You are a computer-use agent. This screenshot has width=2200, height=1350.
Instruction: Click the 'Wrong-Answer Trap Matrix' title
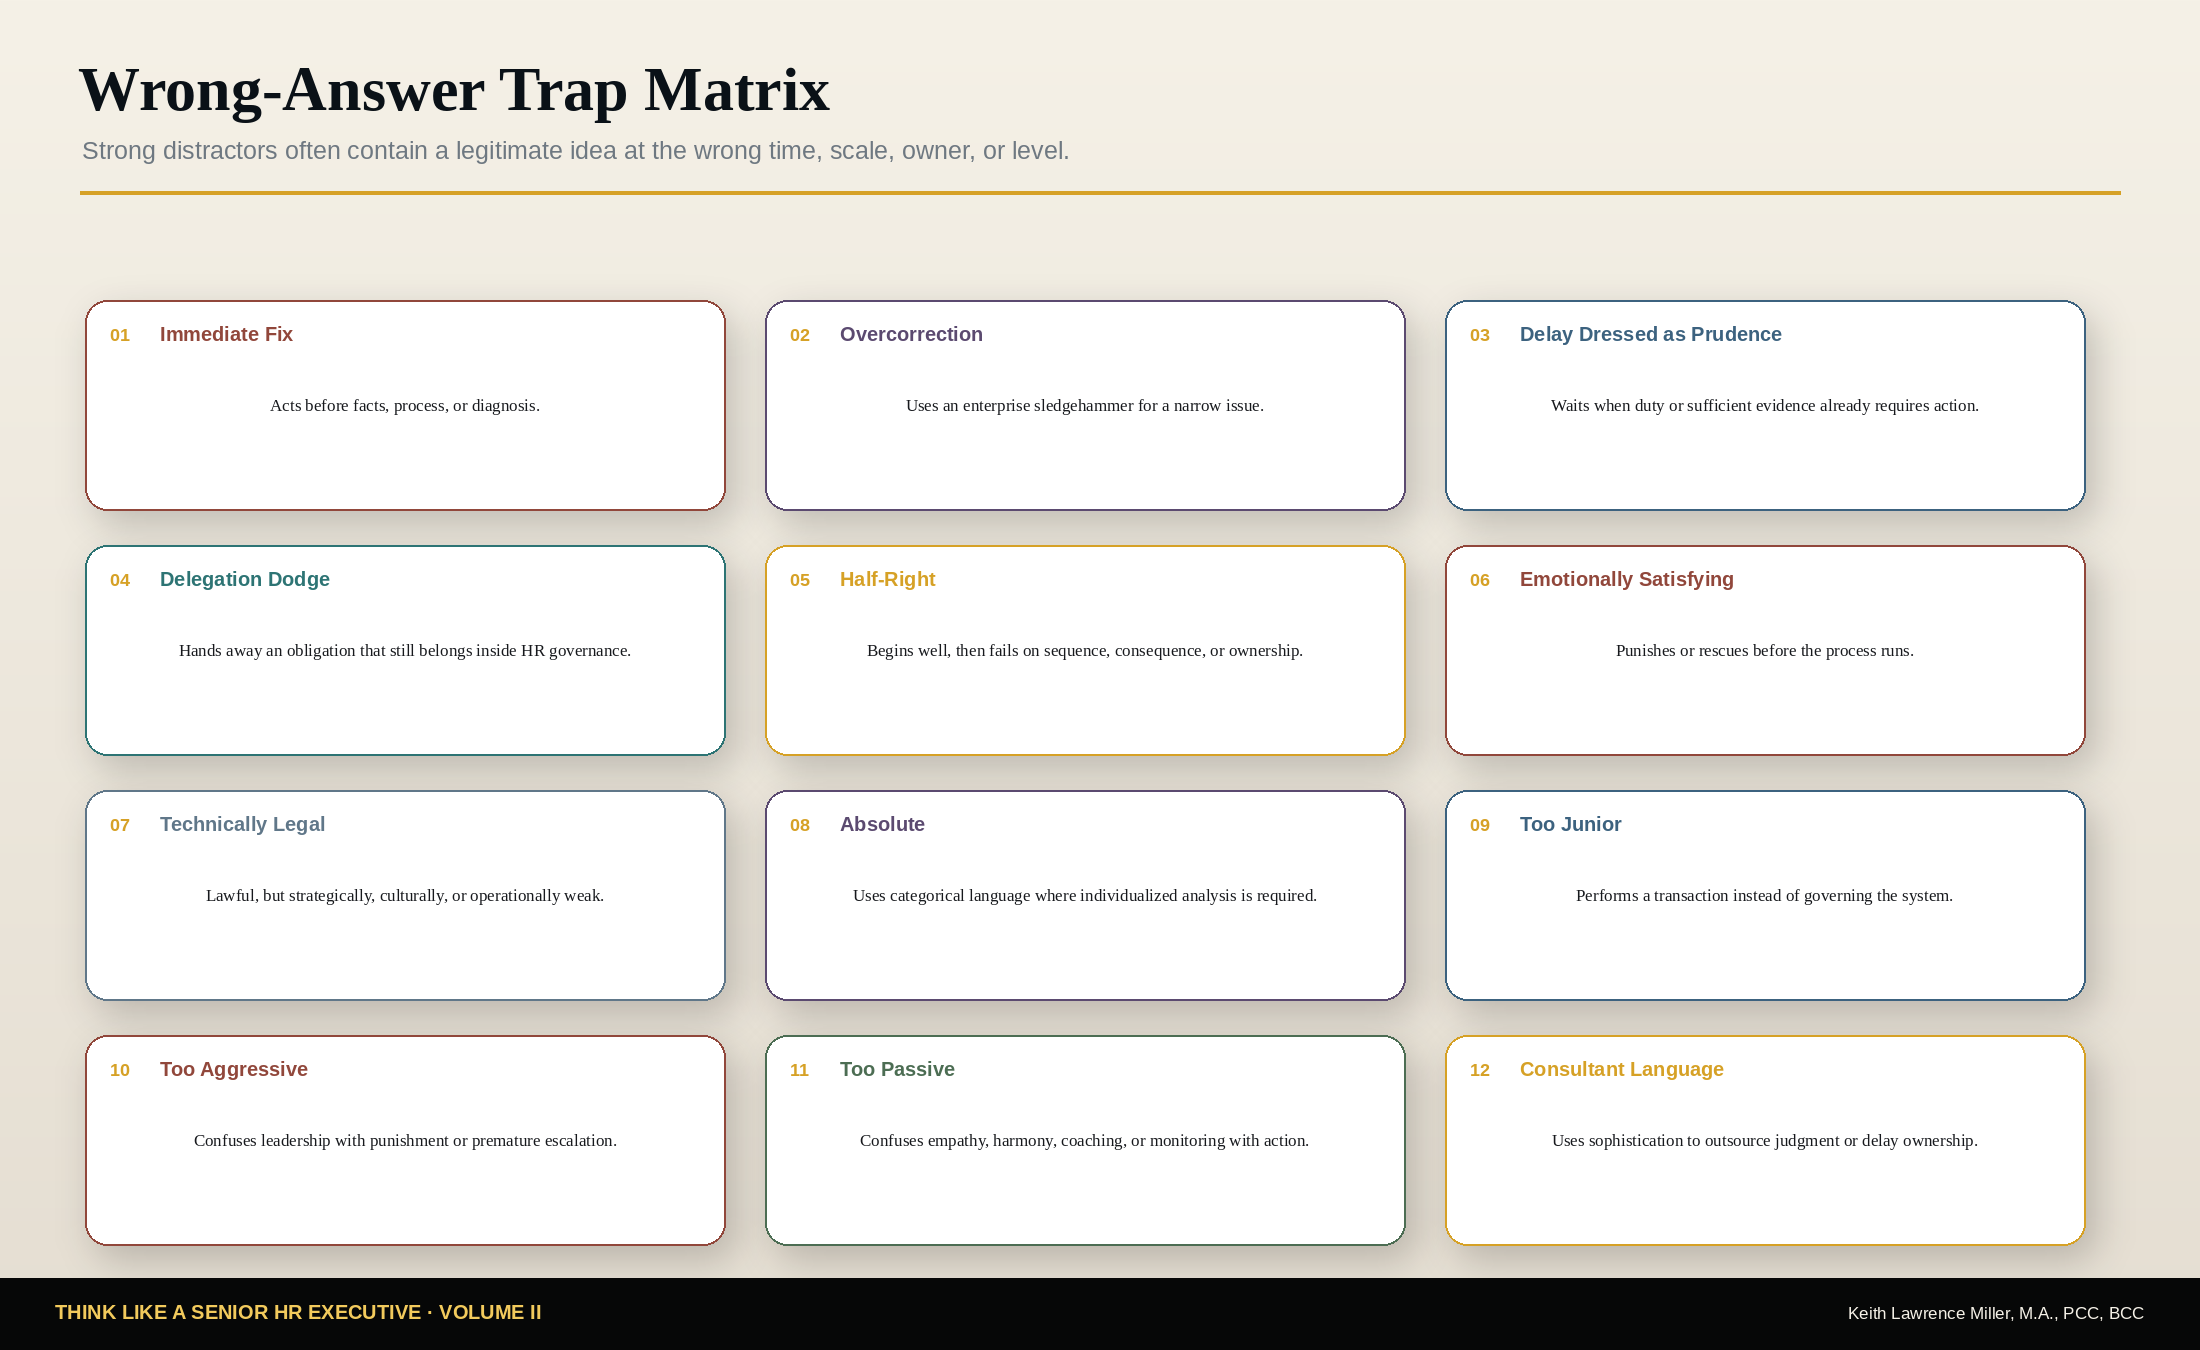(454, 90)
